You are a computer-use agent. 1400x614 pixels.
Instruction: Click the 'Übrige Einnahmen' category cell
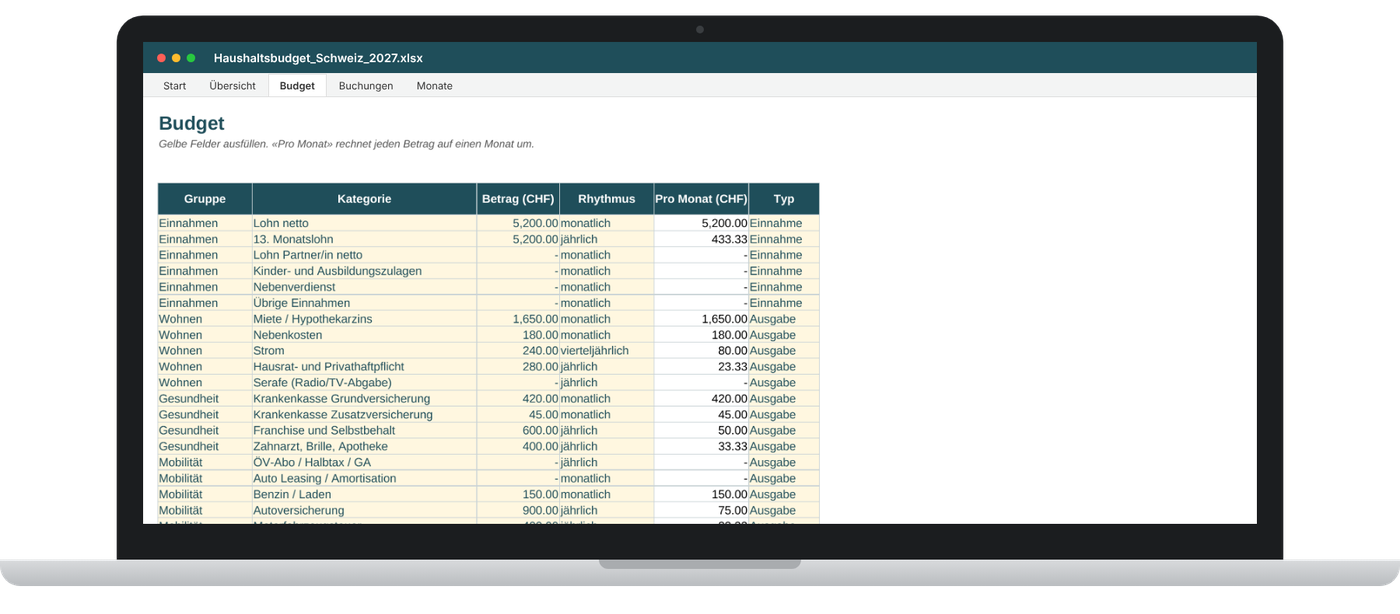tap(364, 303)
